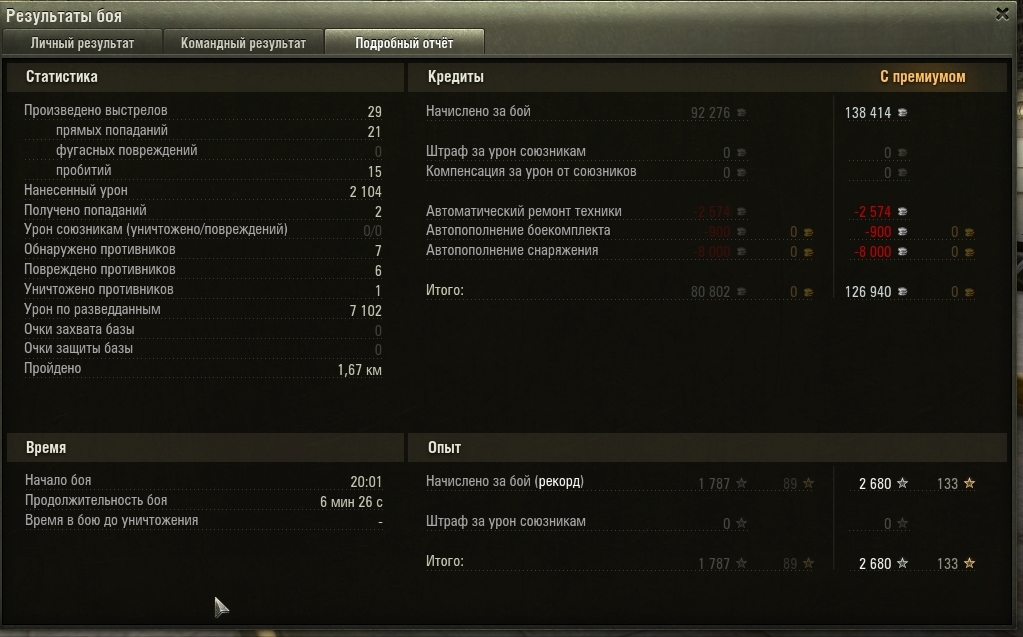Click the Продолжительность боя row
The width and height of the screenshot is (1023, 637).
[x=204, y=501]
